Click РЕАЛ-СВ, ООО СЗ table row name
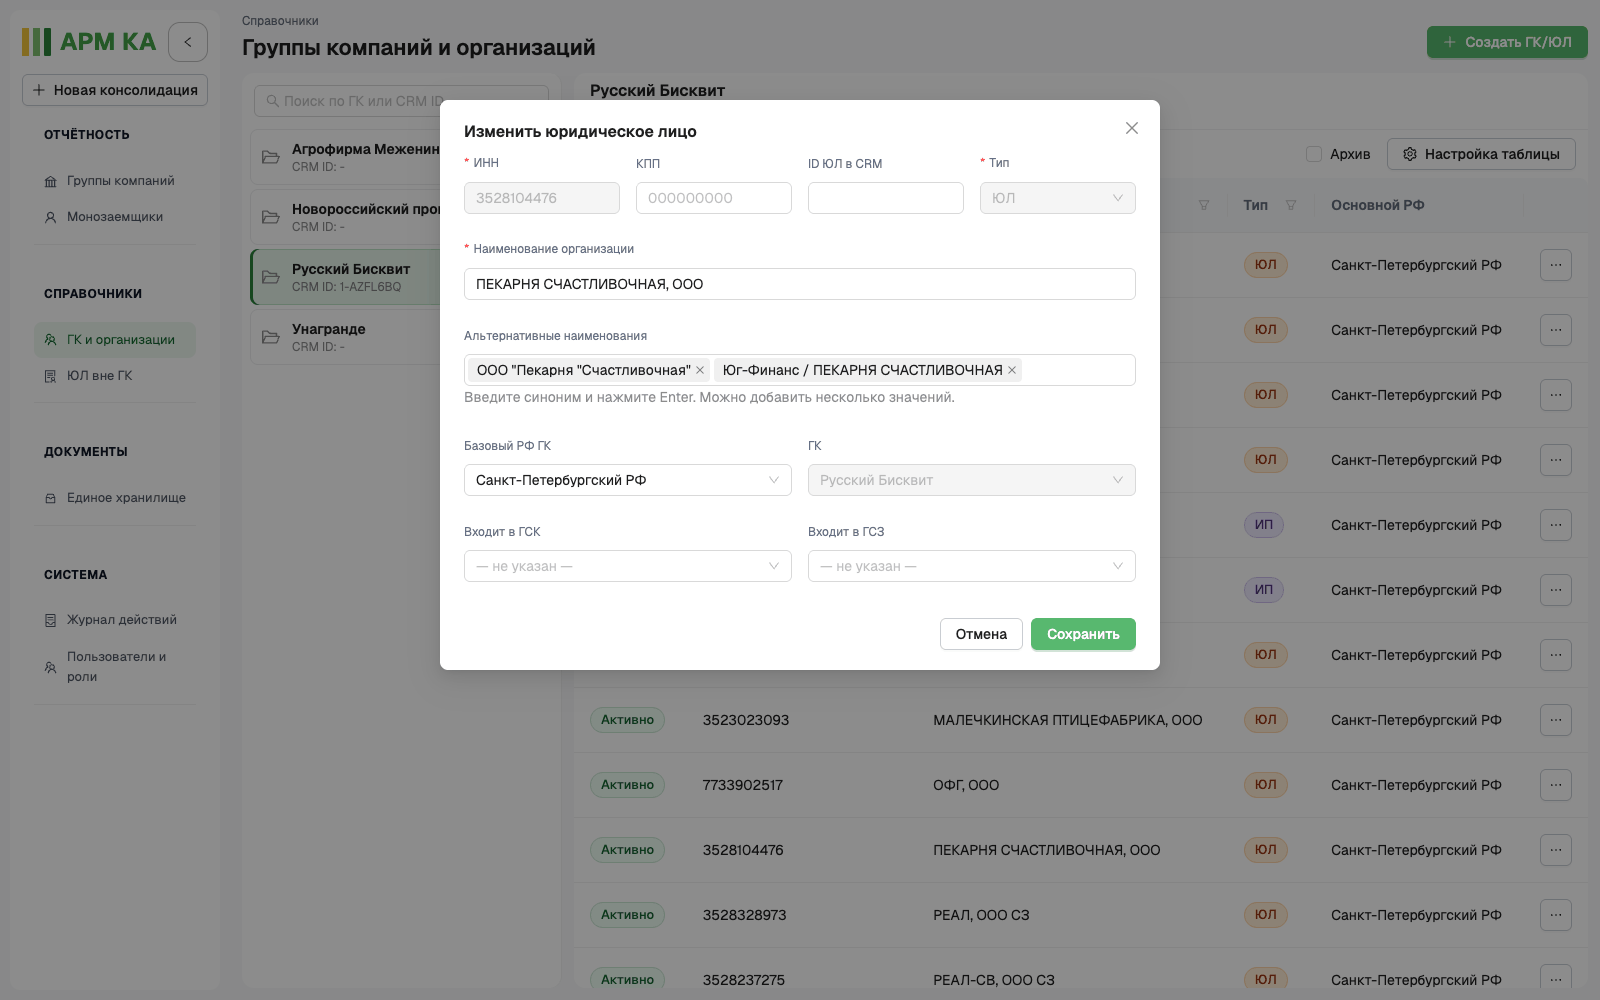 (994, 980)
